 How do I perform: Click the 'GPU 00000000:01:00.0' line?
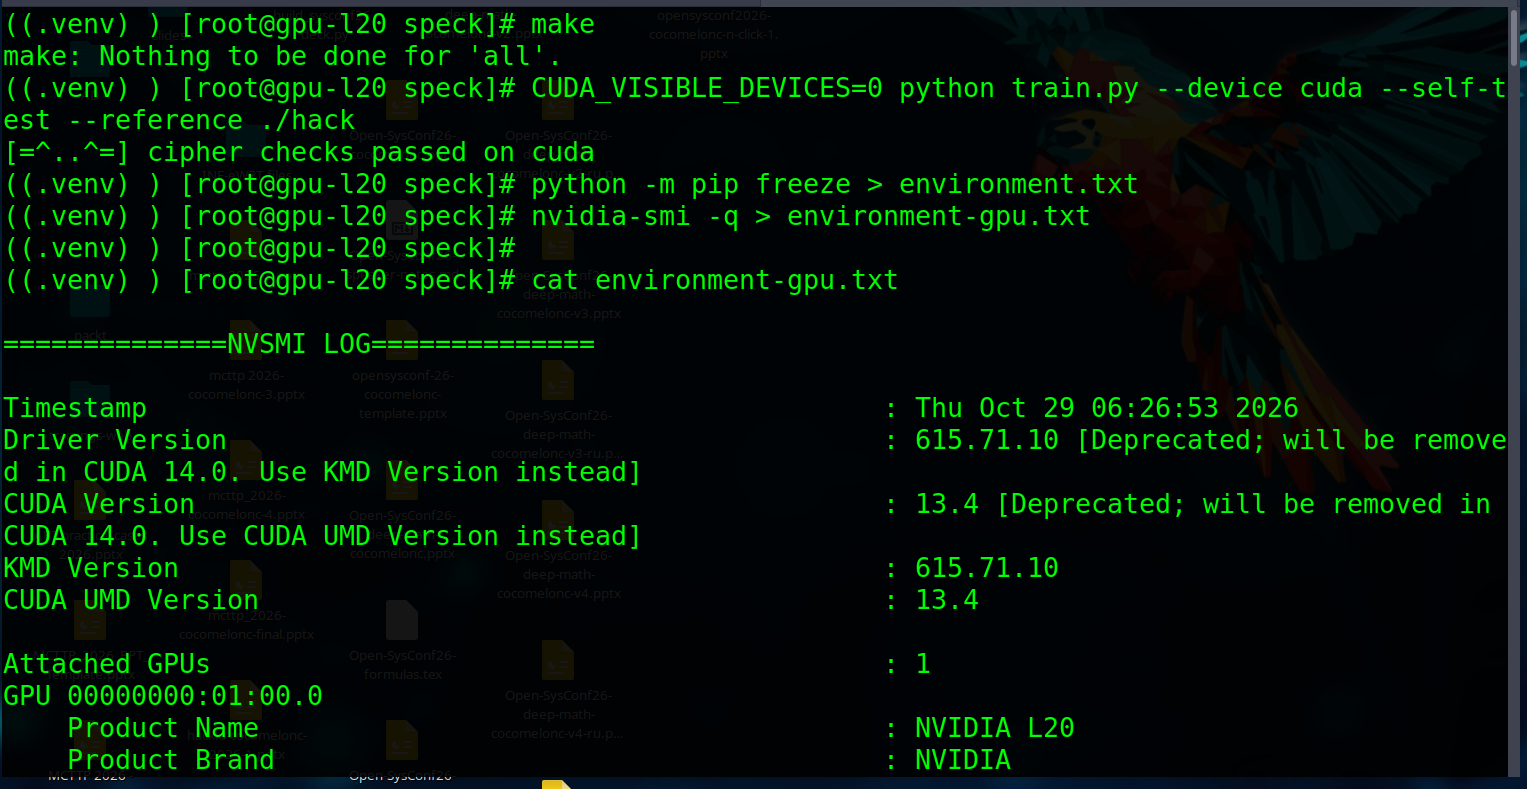(163, 696)
